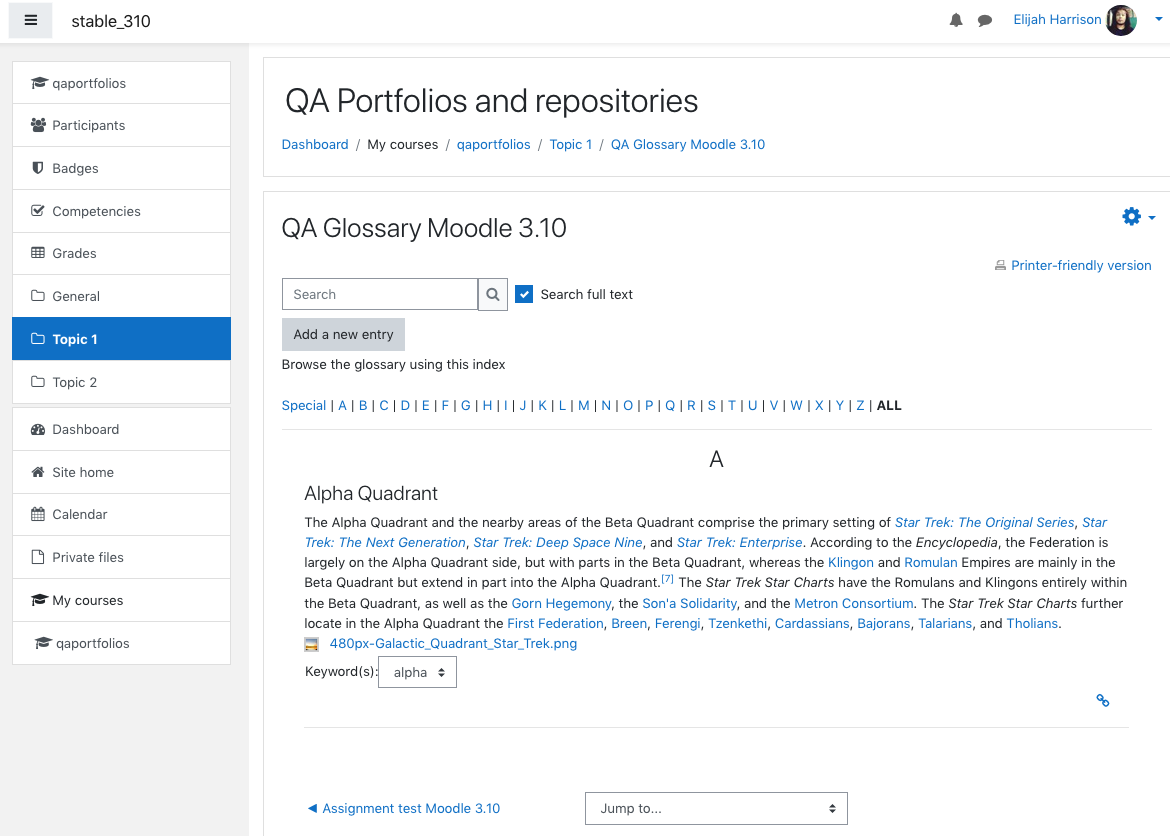This screenshot has height=836, width=1170.
Task: Browse glossary letter D in index
Action: (x=405, y=405)
